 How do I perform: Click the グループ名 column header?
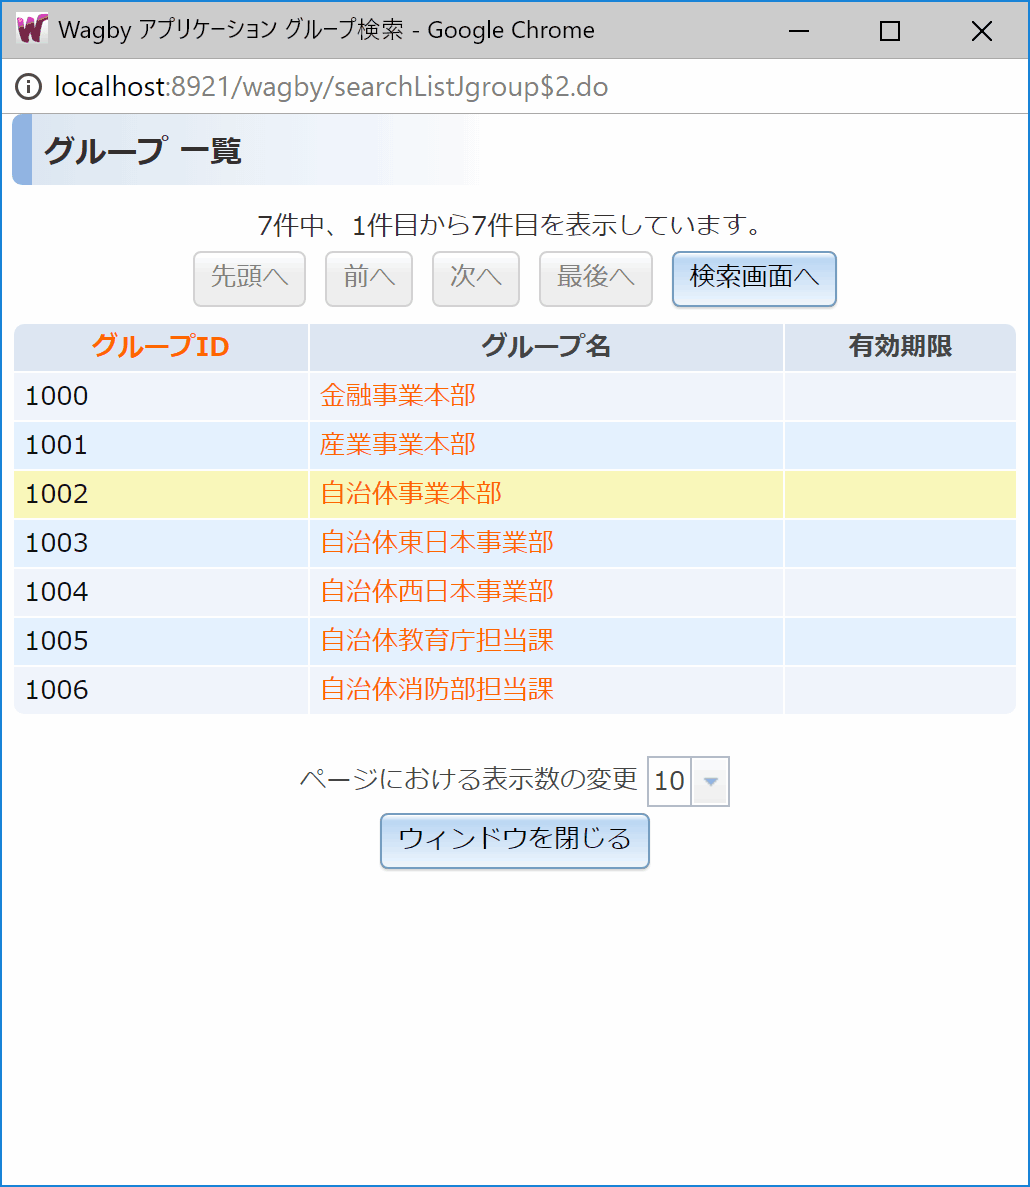pos(546,347)
